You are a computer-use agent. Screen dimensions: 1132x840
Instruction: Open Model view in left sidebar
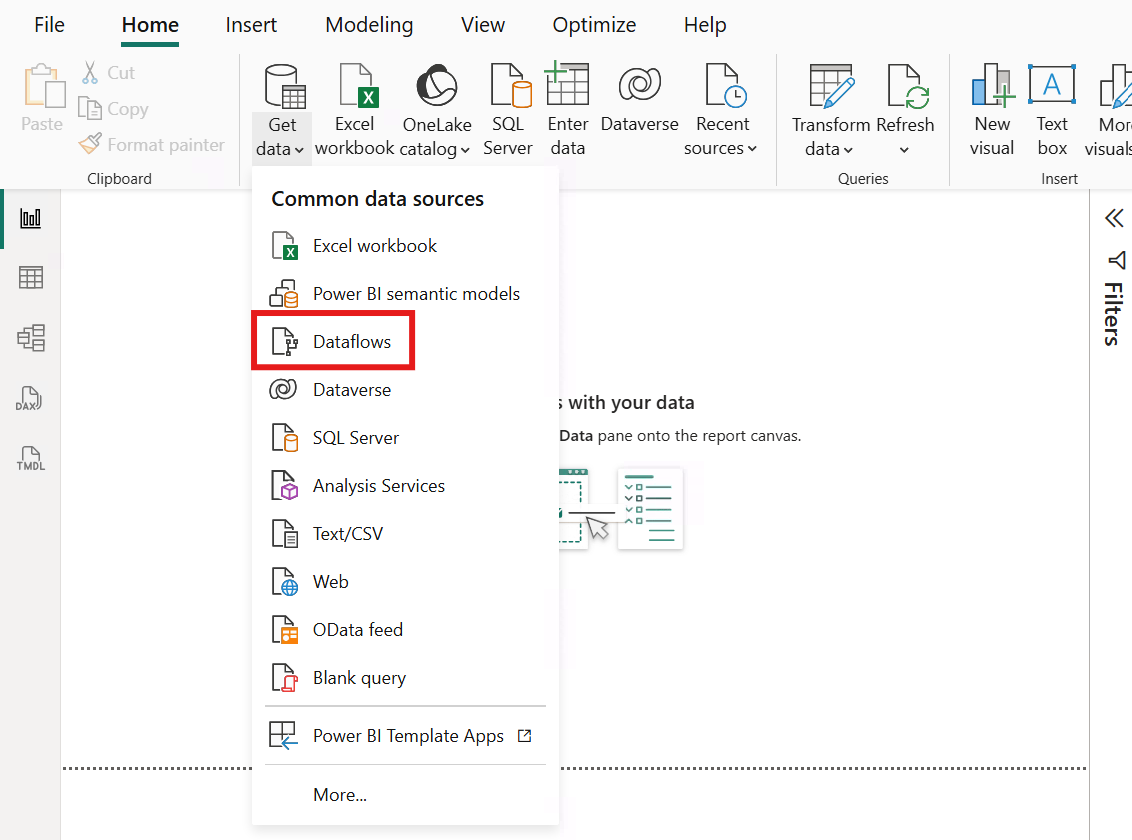coord(31,338)
